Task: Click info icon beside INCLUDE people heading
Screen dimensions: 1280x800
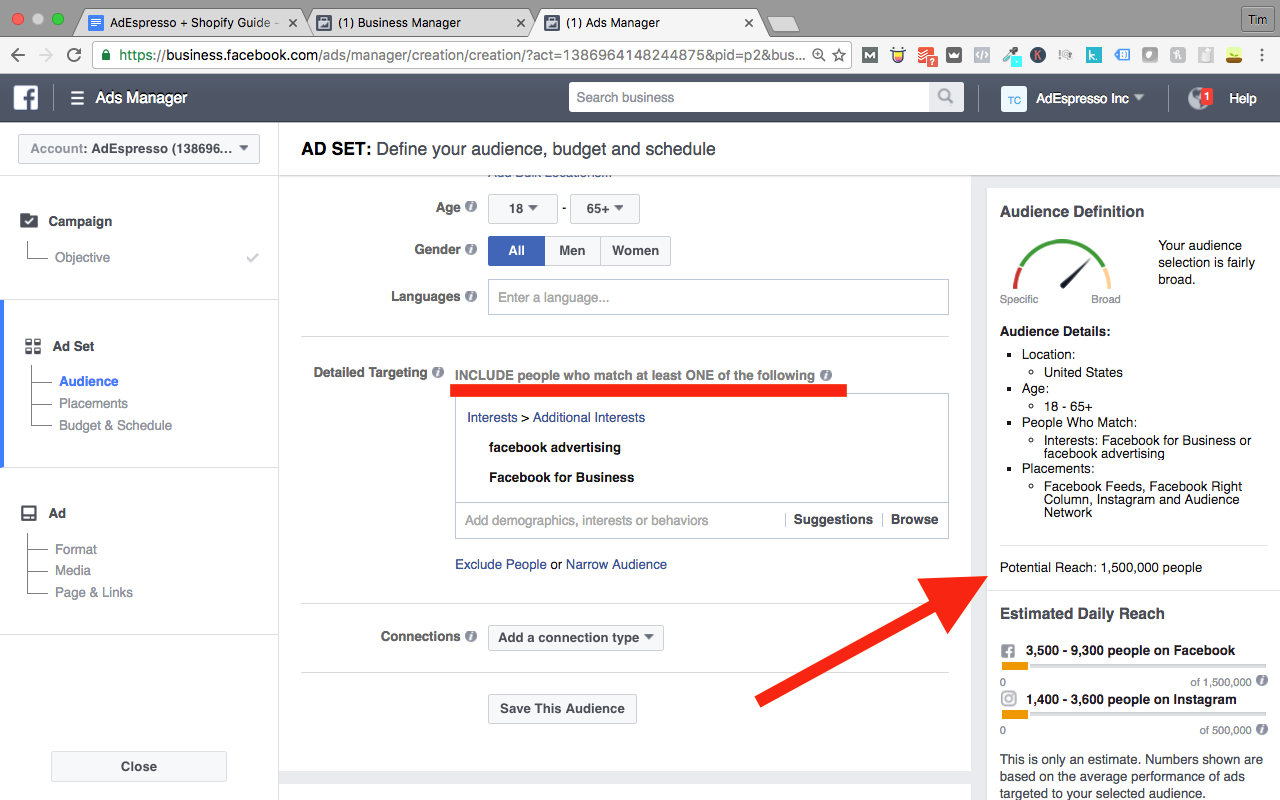Action: (x=826, y=376)
